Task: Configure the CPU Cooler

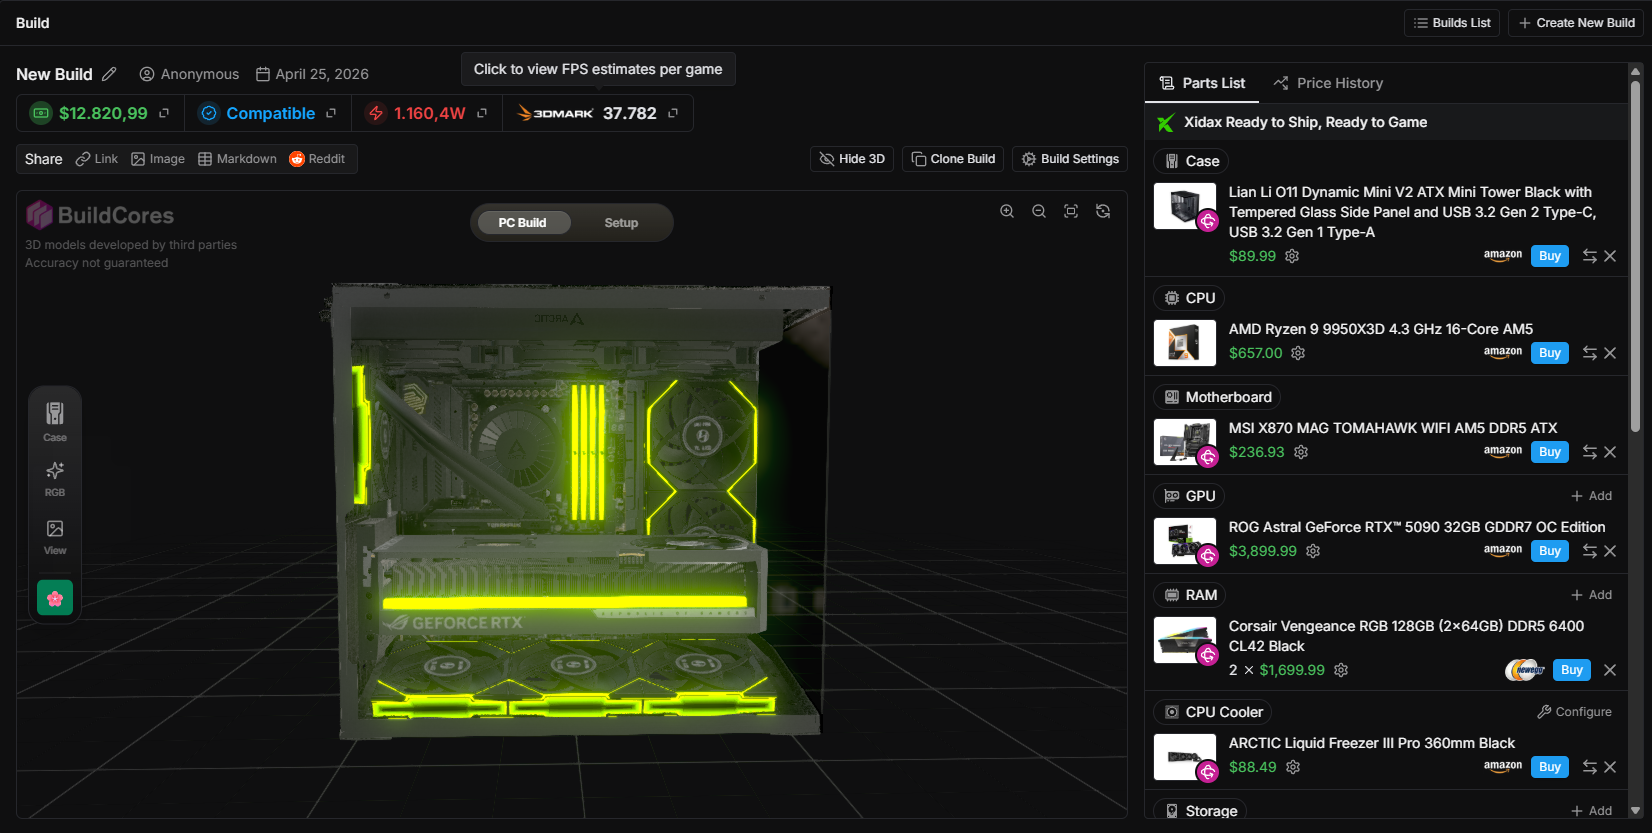Action: click(x=1575, y=712)
